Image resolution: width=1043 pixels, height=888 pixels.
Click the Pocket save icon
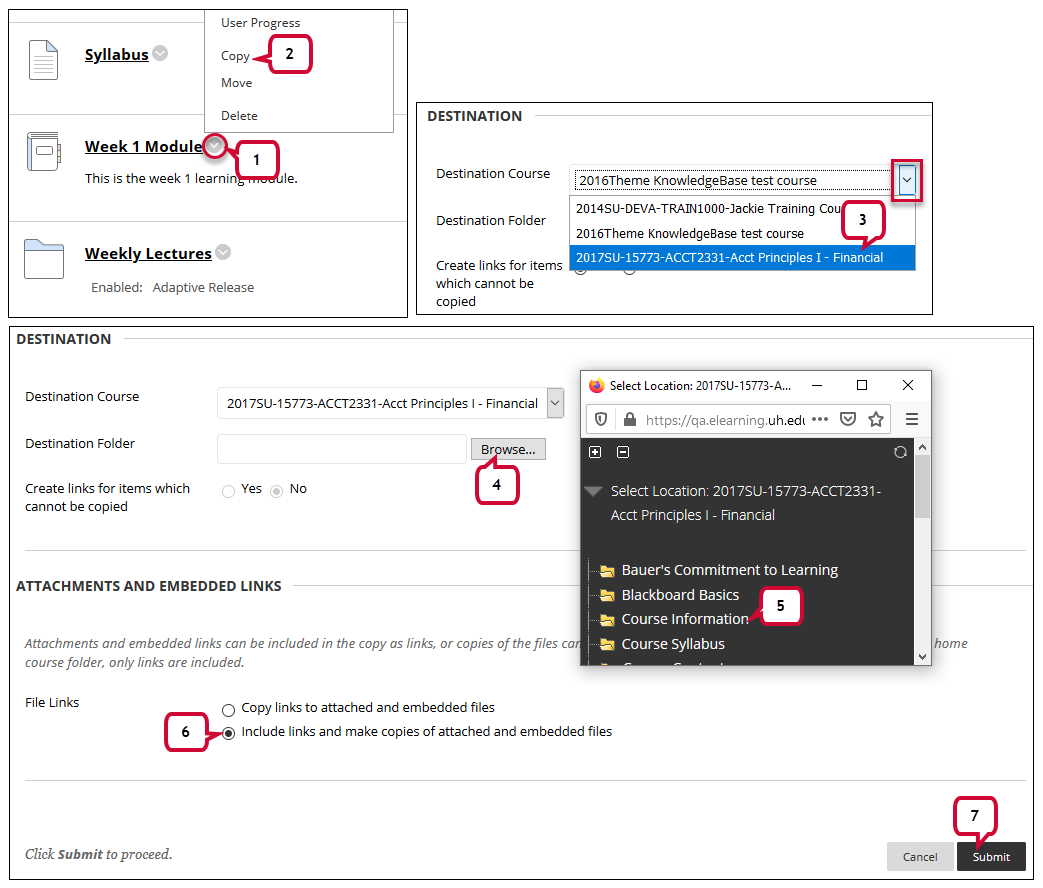coord(847,419)
